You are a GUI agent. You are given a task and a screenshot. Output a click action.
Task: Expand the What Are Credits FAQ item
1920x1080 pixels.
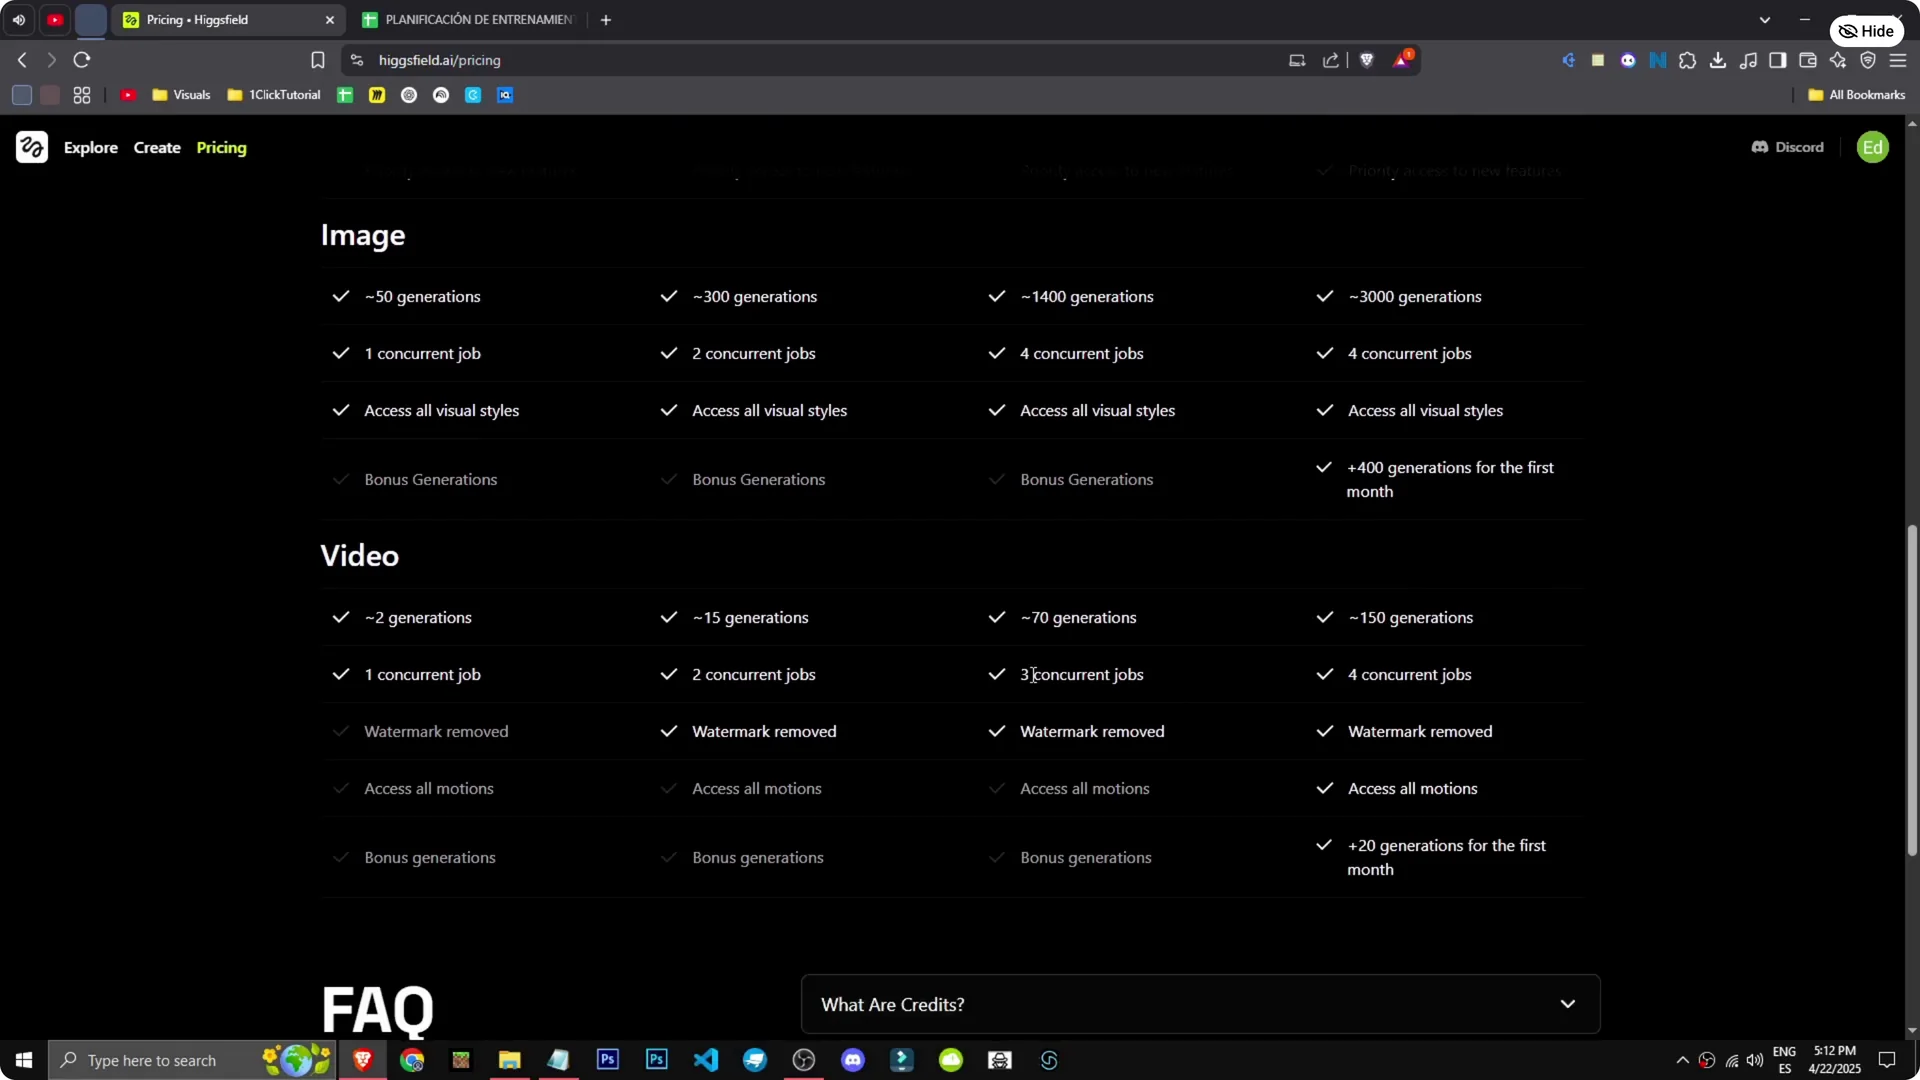pyautogui.click(x=1567, y=1004)
